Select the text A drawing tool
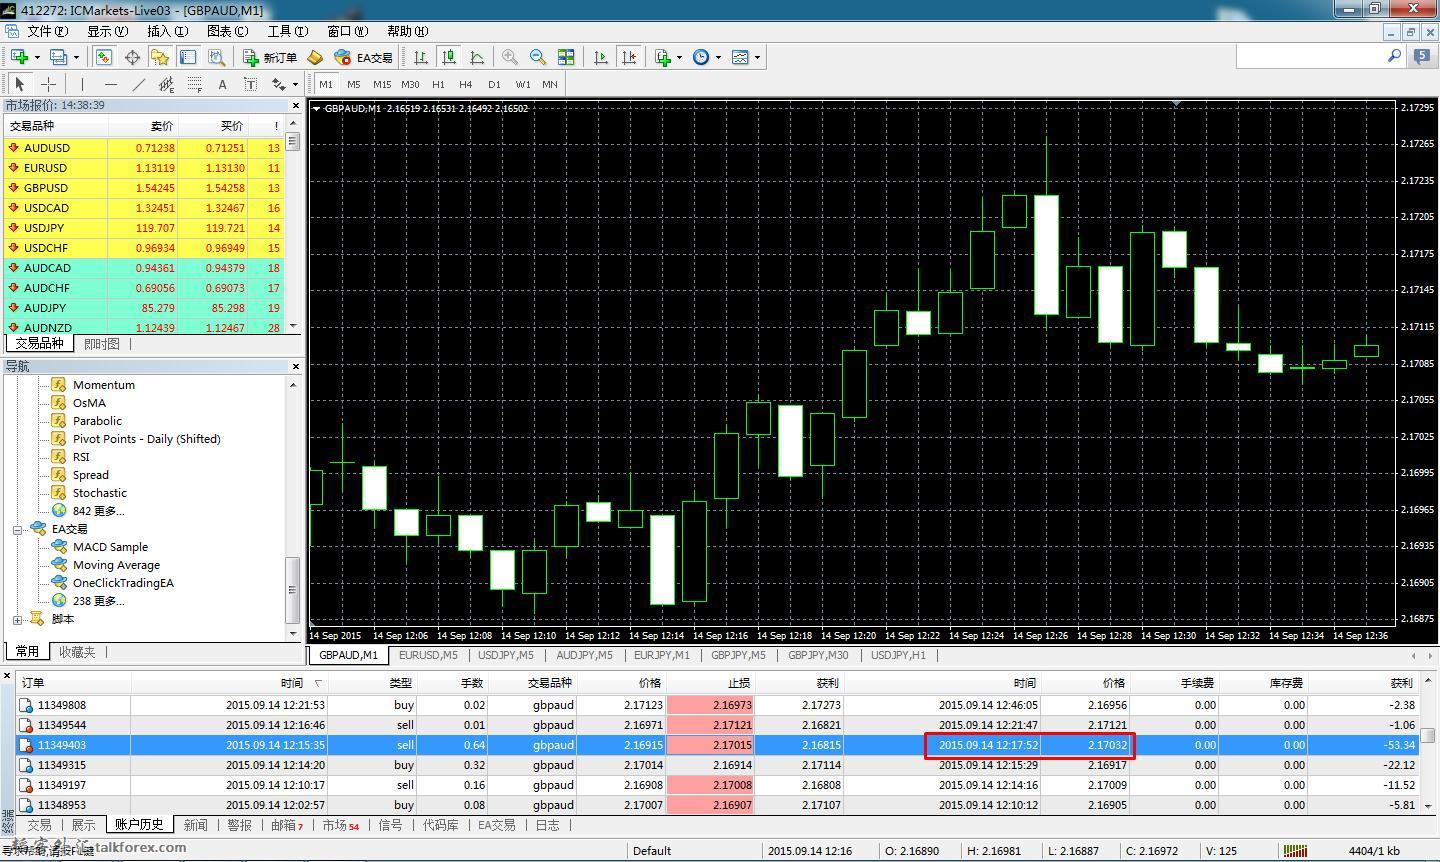1440x862 pixels. pyautogui.click(x=222, y=84)
